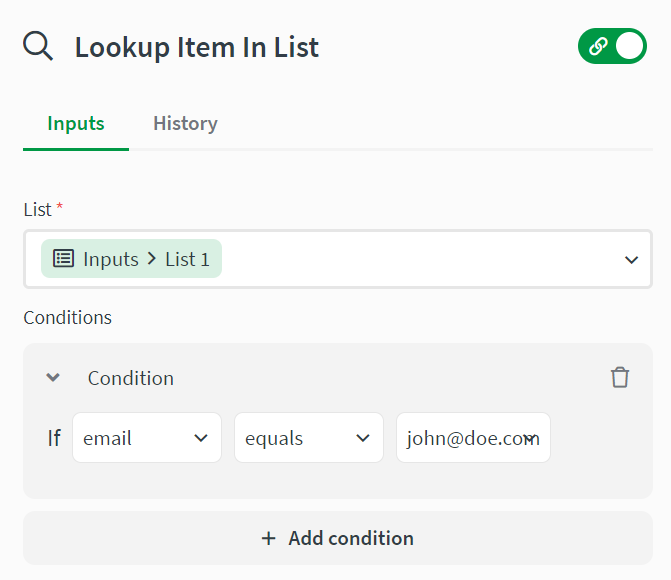Viewport: 671px width, 580px height.
Task: Select the Inputs tab
Action: (76, 123)
